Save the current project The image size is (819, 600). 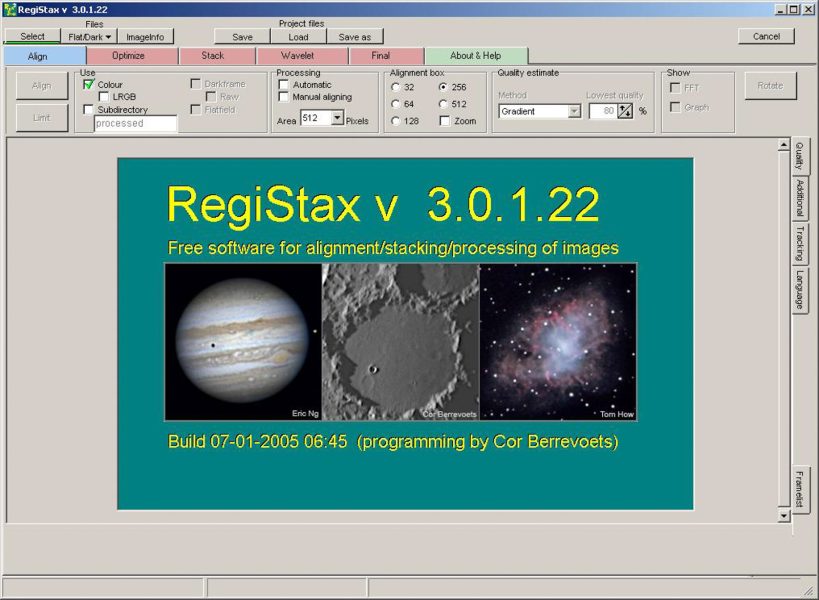pyautogui.click(x=240, y=36)
